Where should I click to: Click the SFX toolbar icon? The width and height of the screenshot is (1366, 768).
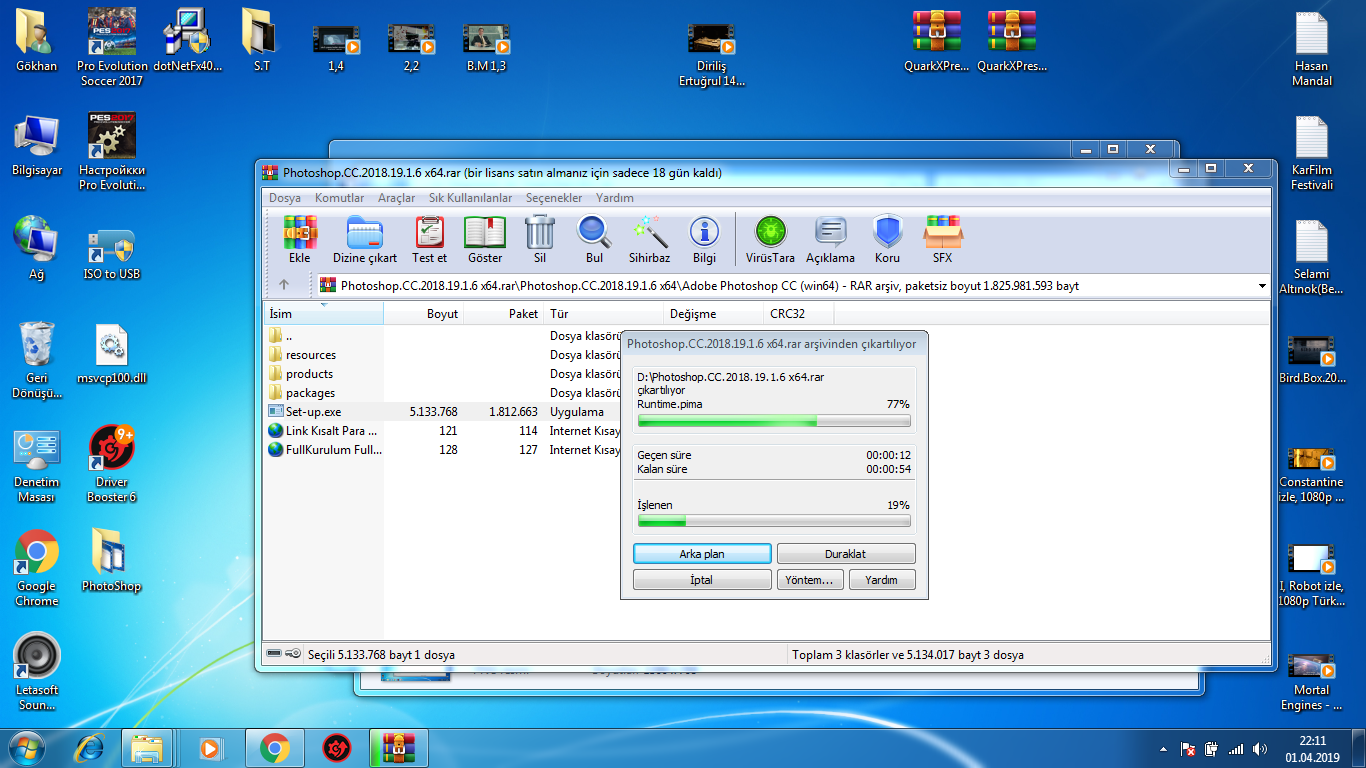pos(943,239)
